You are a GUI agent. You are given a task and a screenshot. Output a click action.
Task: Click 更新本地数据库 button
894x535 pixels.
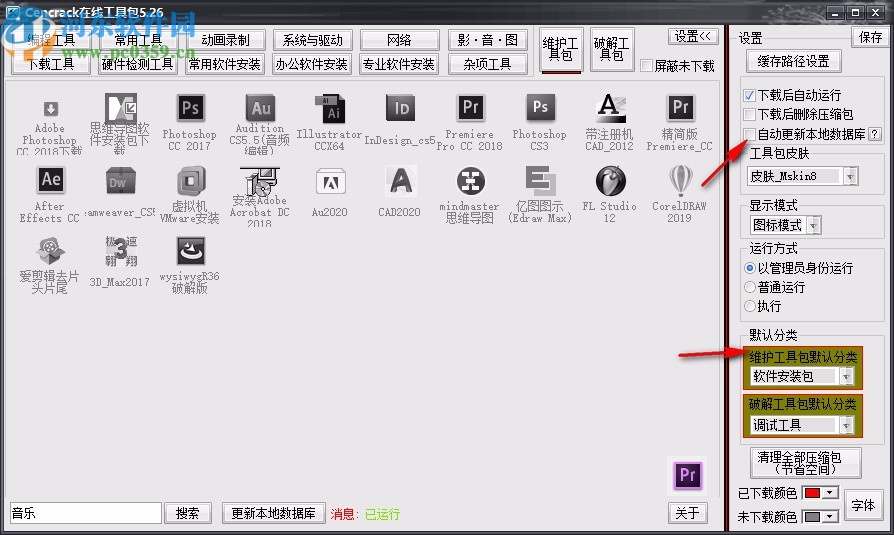[274, 513]
